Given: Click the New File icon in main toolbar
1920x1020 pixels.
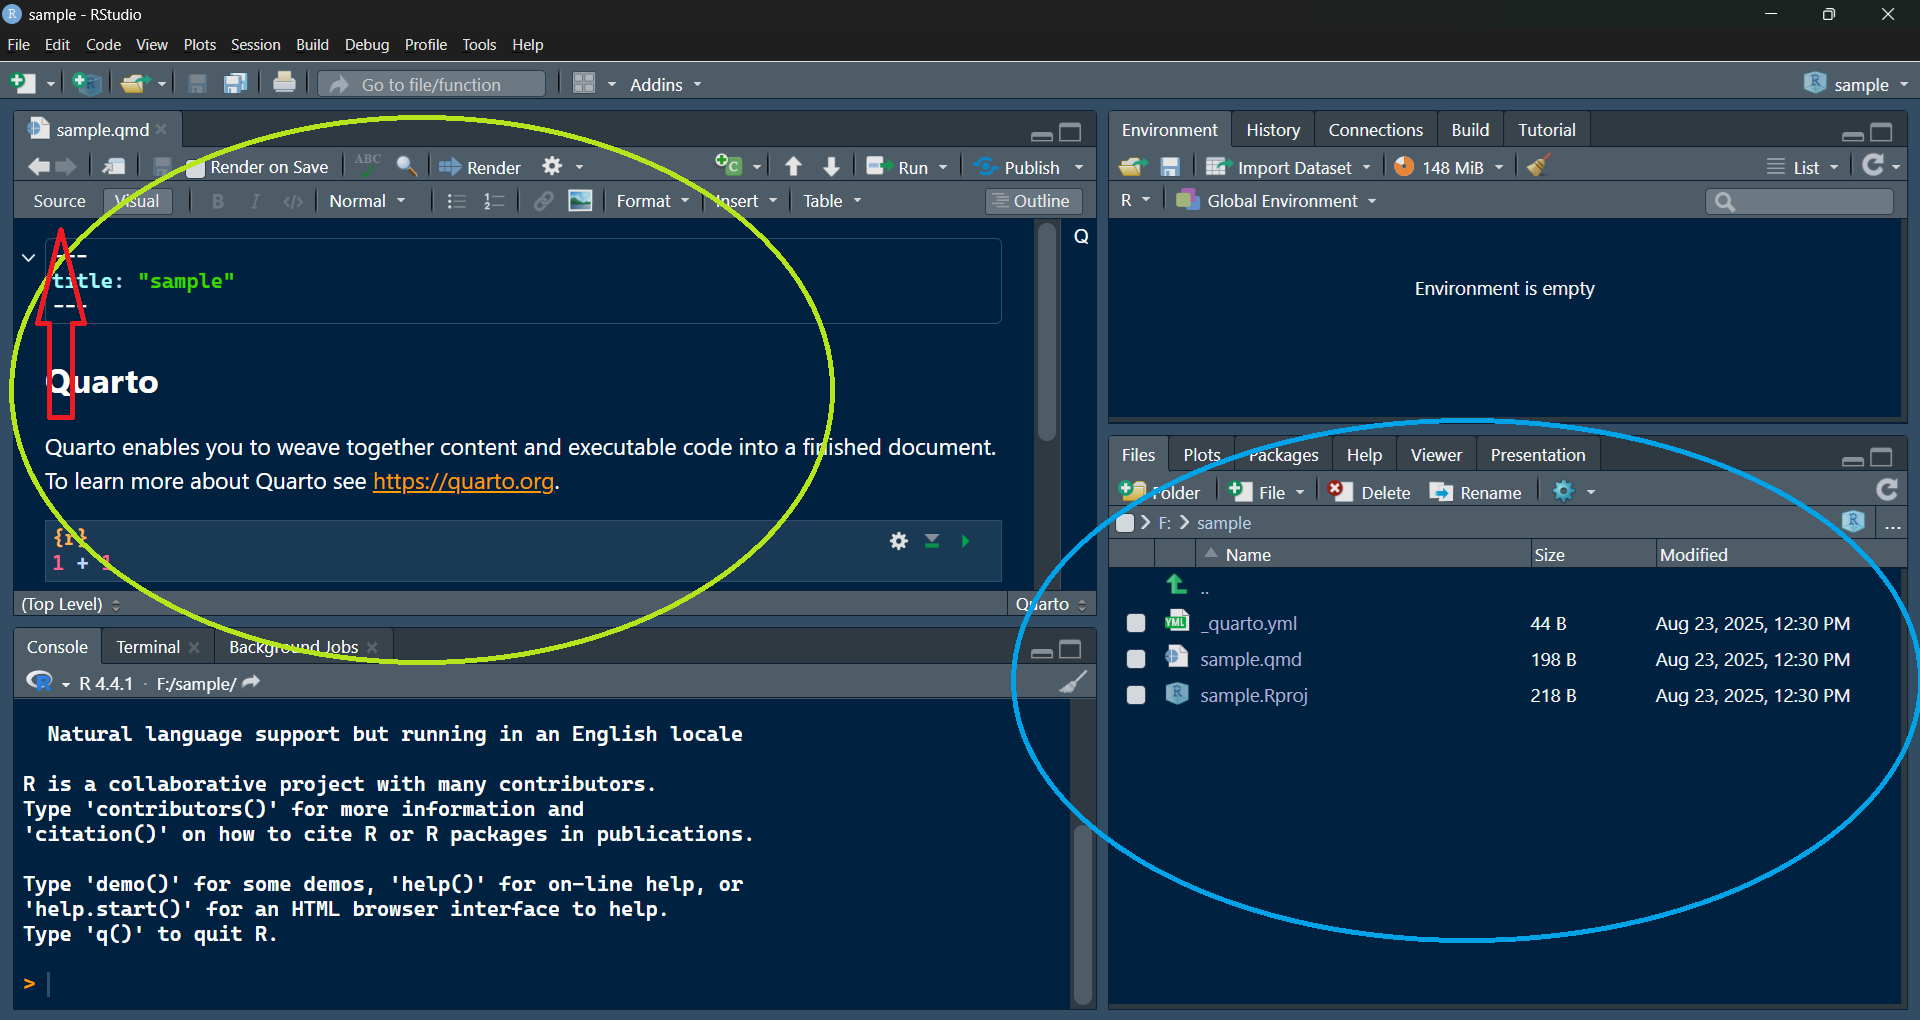Looking at the screenshot, I should pos(22,84).
